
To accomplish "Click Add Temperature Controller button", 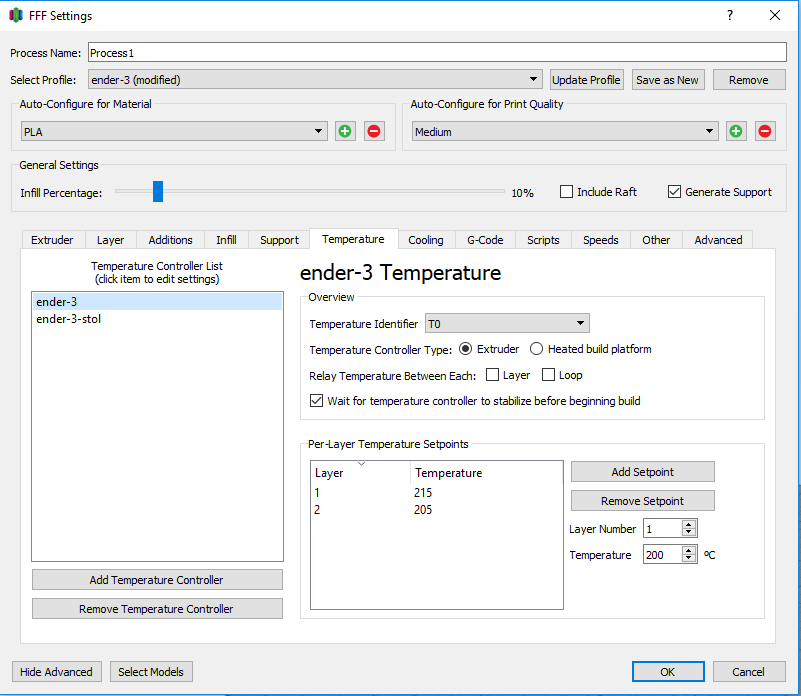I will (157, 579).
